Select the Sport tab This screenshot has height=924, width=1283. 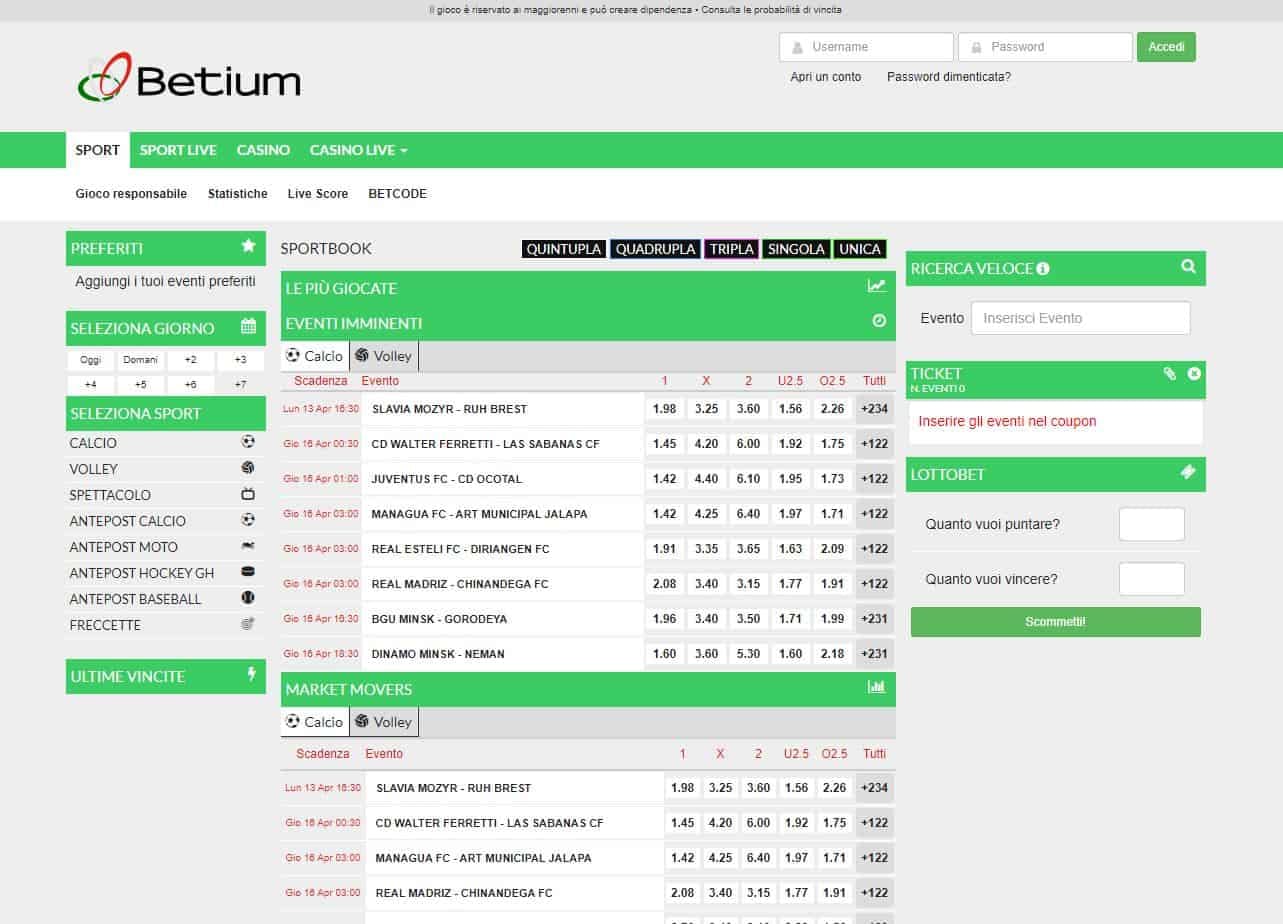(x=97, y=150)
